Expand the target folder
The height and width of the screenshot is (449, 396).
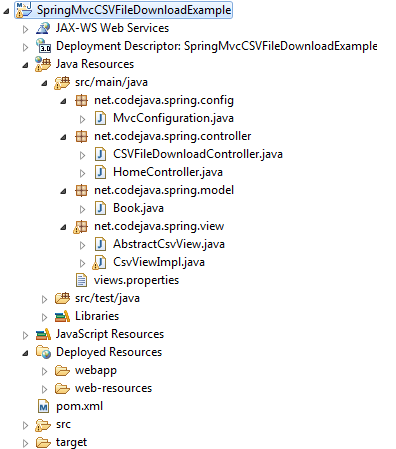click(x=25, y=443)
